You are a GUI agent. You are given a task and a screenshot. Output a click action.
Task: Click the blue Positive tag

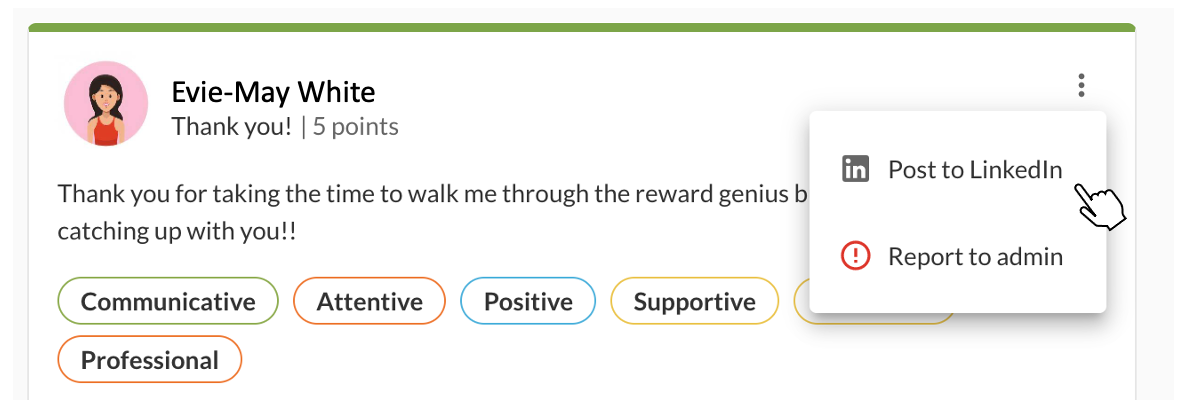pos(528,302)
